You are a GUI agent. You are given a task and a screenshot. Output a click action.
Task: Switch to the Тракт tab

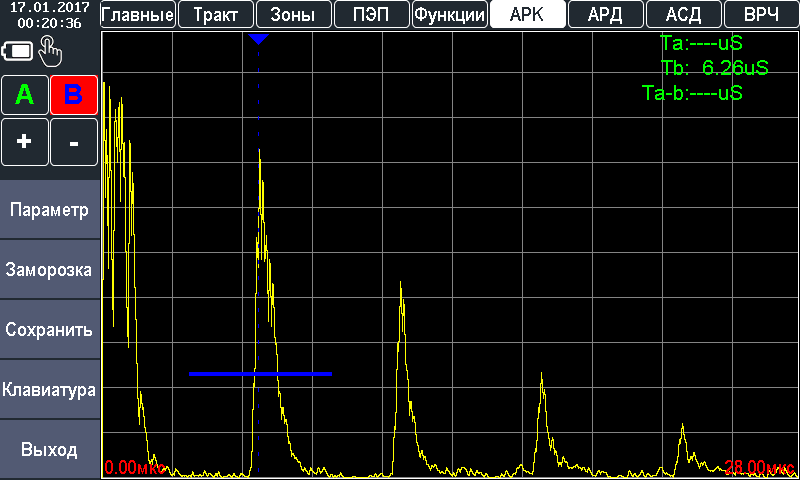click(215, 14)
